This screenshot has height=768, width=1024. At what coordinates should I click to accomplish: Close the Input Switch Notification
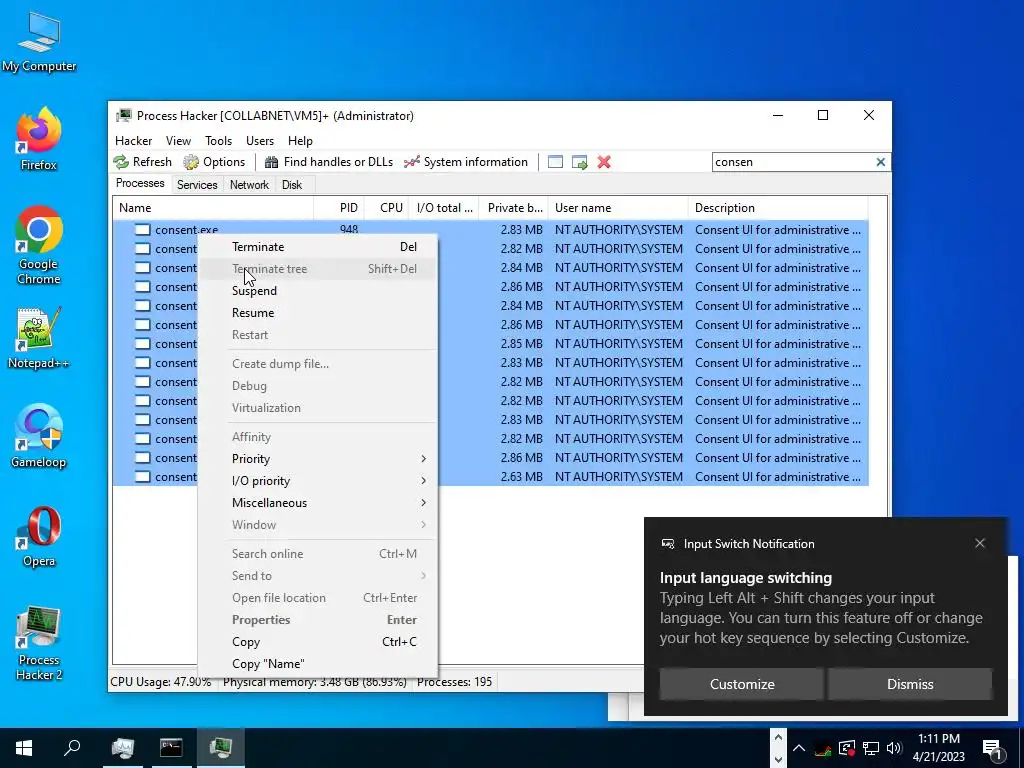(x=980, y=543)
